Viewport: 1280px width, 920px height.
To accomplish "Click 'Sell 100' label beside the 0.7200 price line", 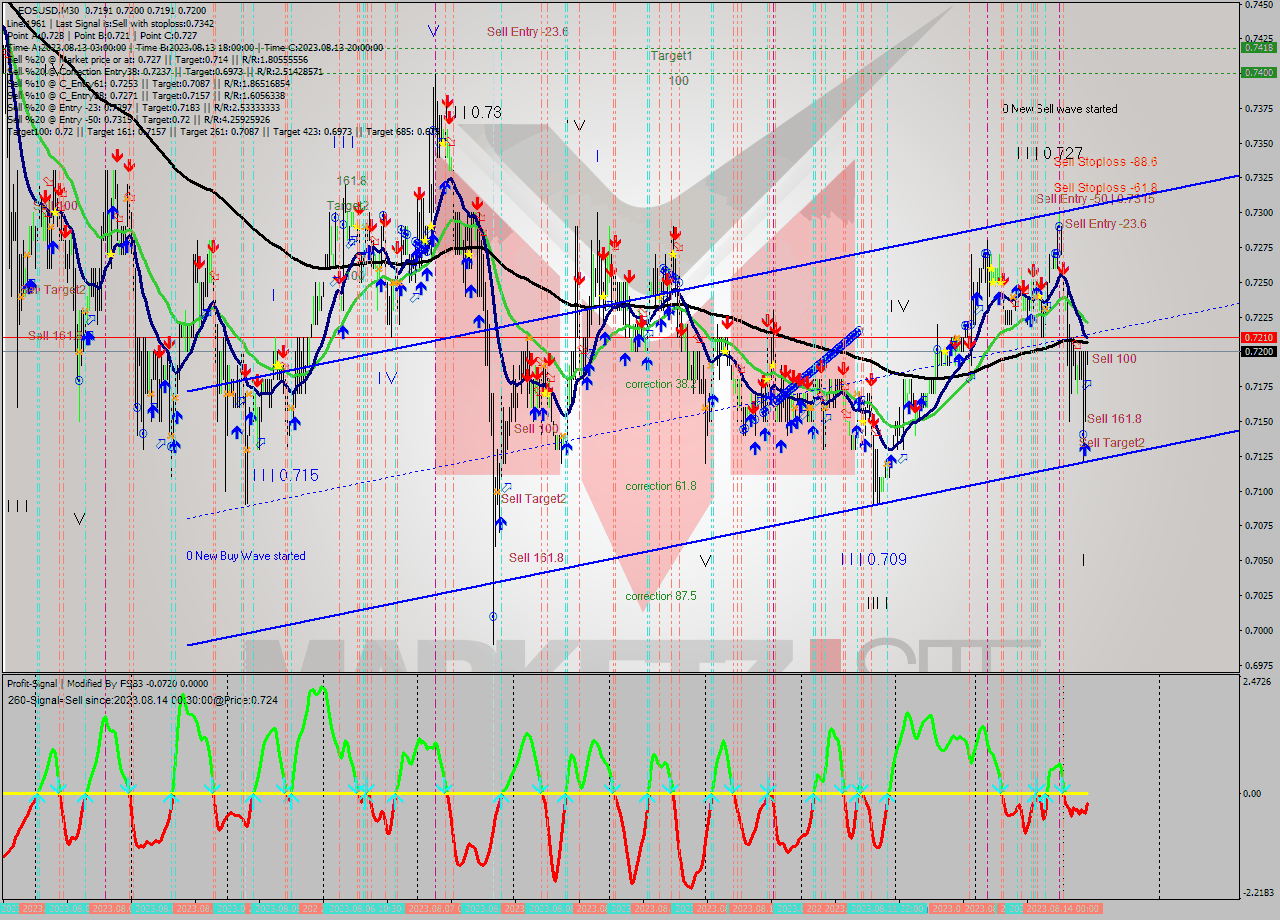I will [x=1113, y=358].
